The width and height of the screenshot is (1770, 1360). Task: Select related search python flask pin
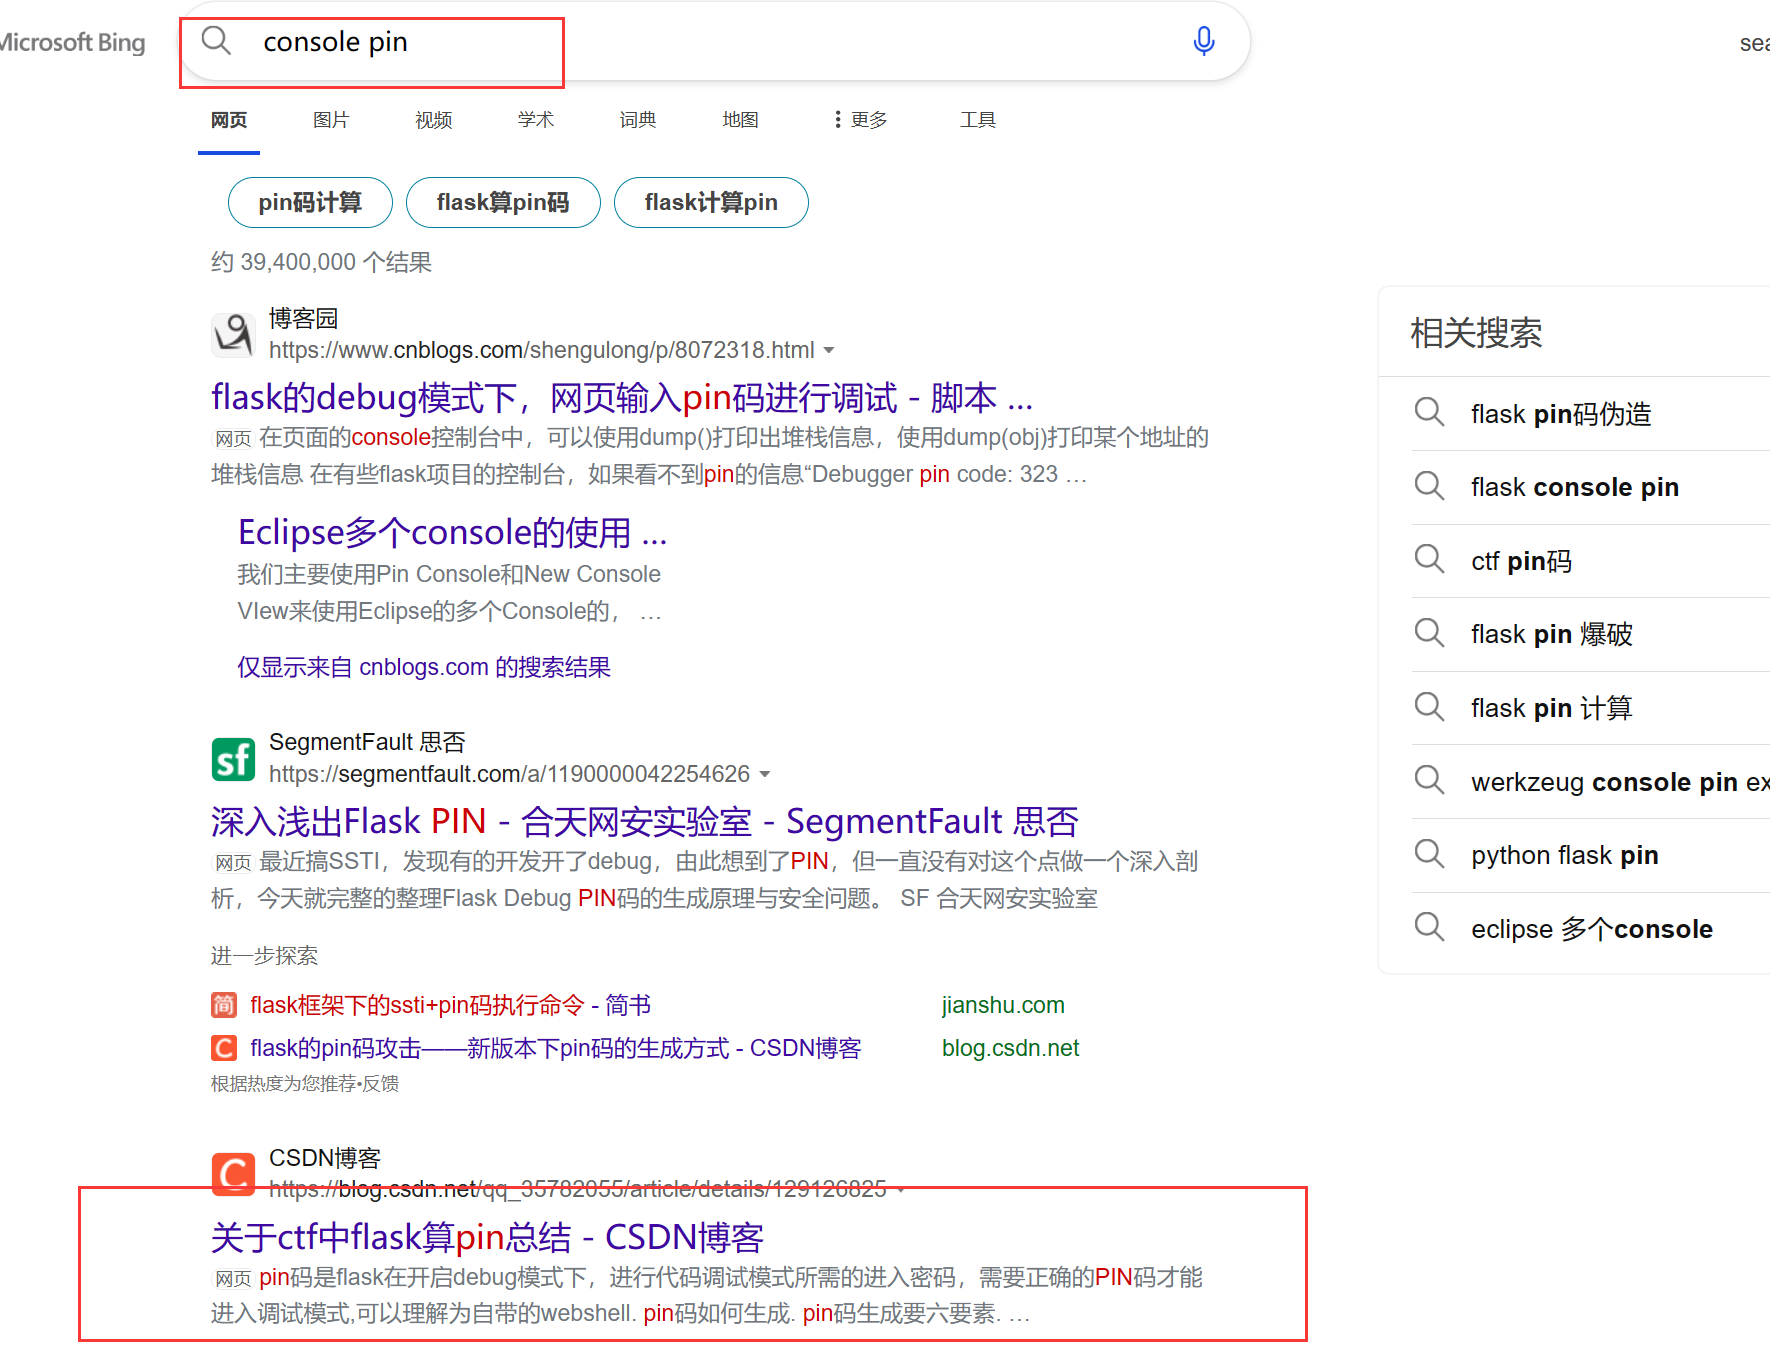[1565, 855]
